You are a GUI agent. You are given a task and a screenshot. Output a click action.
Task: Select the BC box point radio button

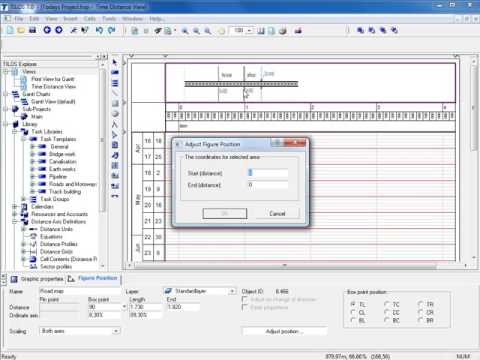(387, 320)
